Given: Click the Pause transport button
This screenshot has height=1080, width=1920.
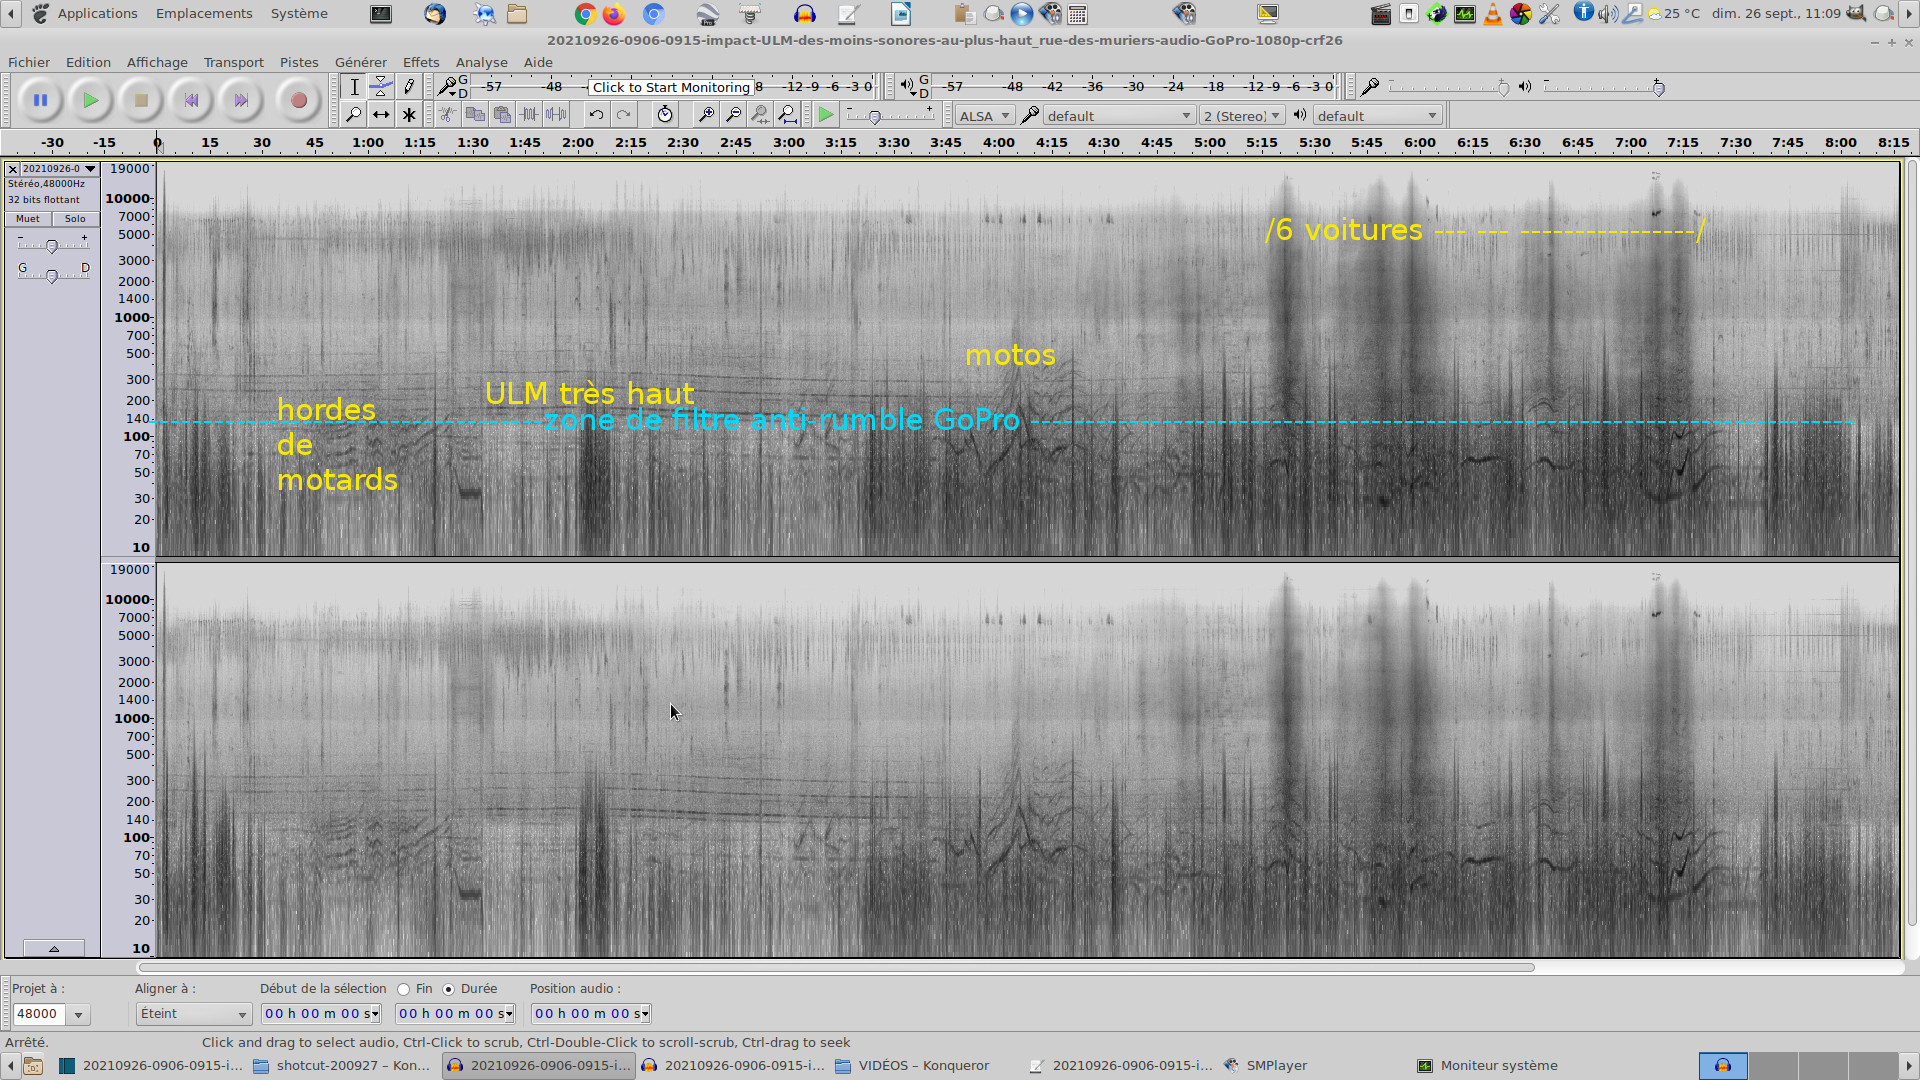Looking at the screenshot, I should click(40, 100).
